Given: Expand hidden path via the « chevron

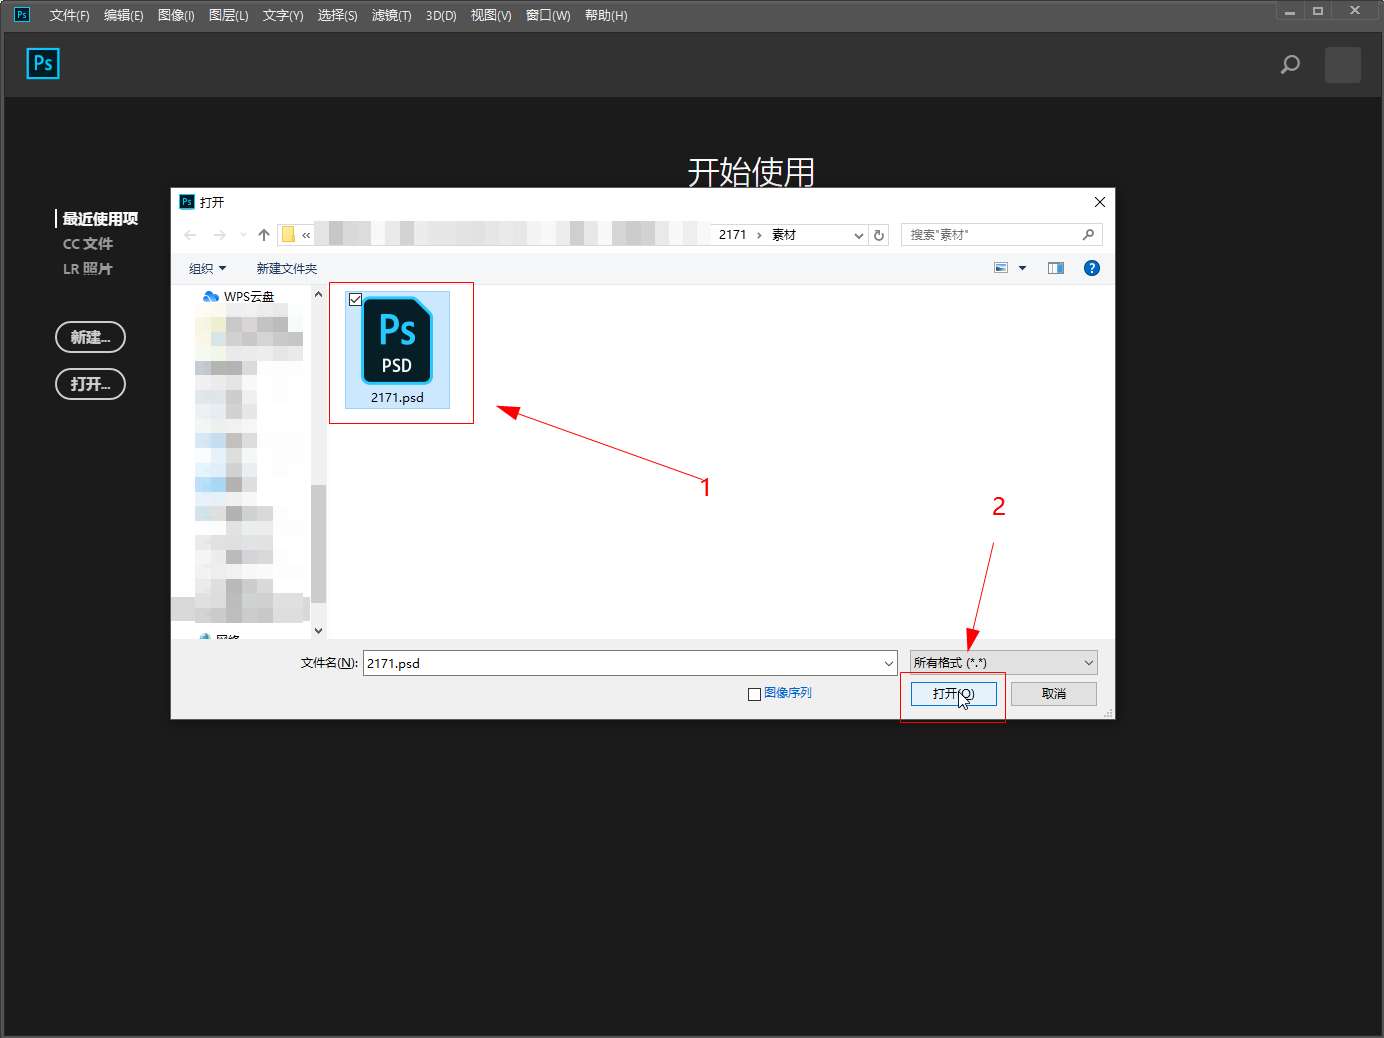Looking at the screenshot, I should 306,235.
